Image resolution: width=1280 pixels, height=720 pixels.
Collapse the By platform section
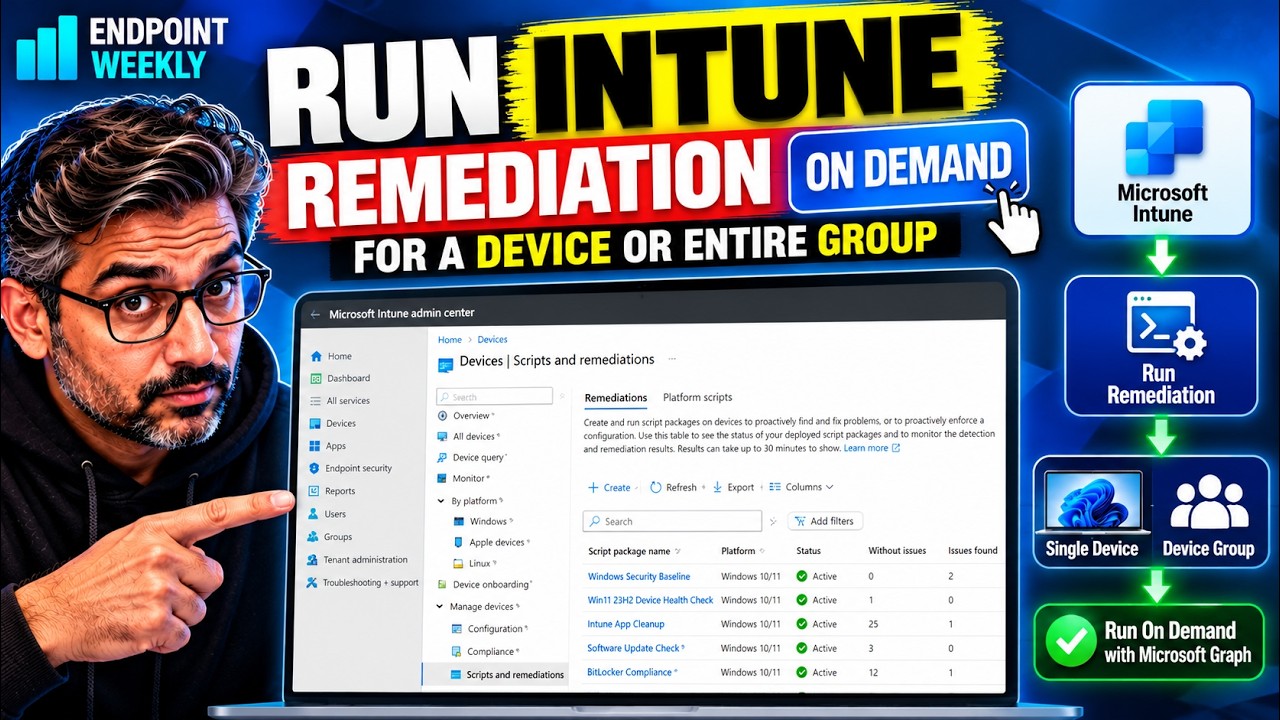click(442, 501)
